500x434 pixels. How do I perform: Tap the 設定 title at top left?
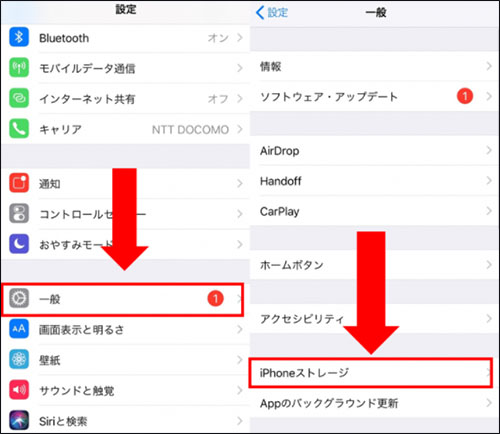126,9
